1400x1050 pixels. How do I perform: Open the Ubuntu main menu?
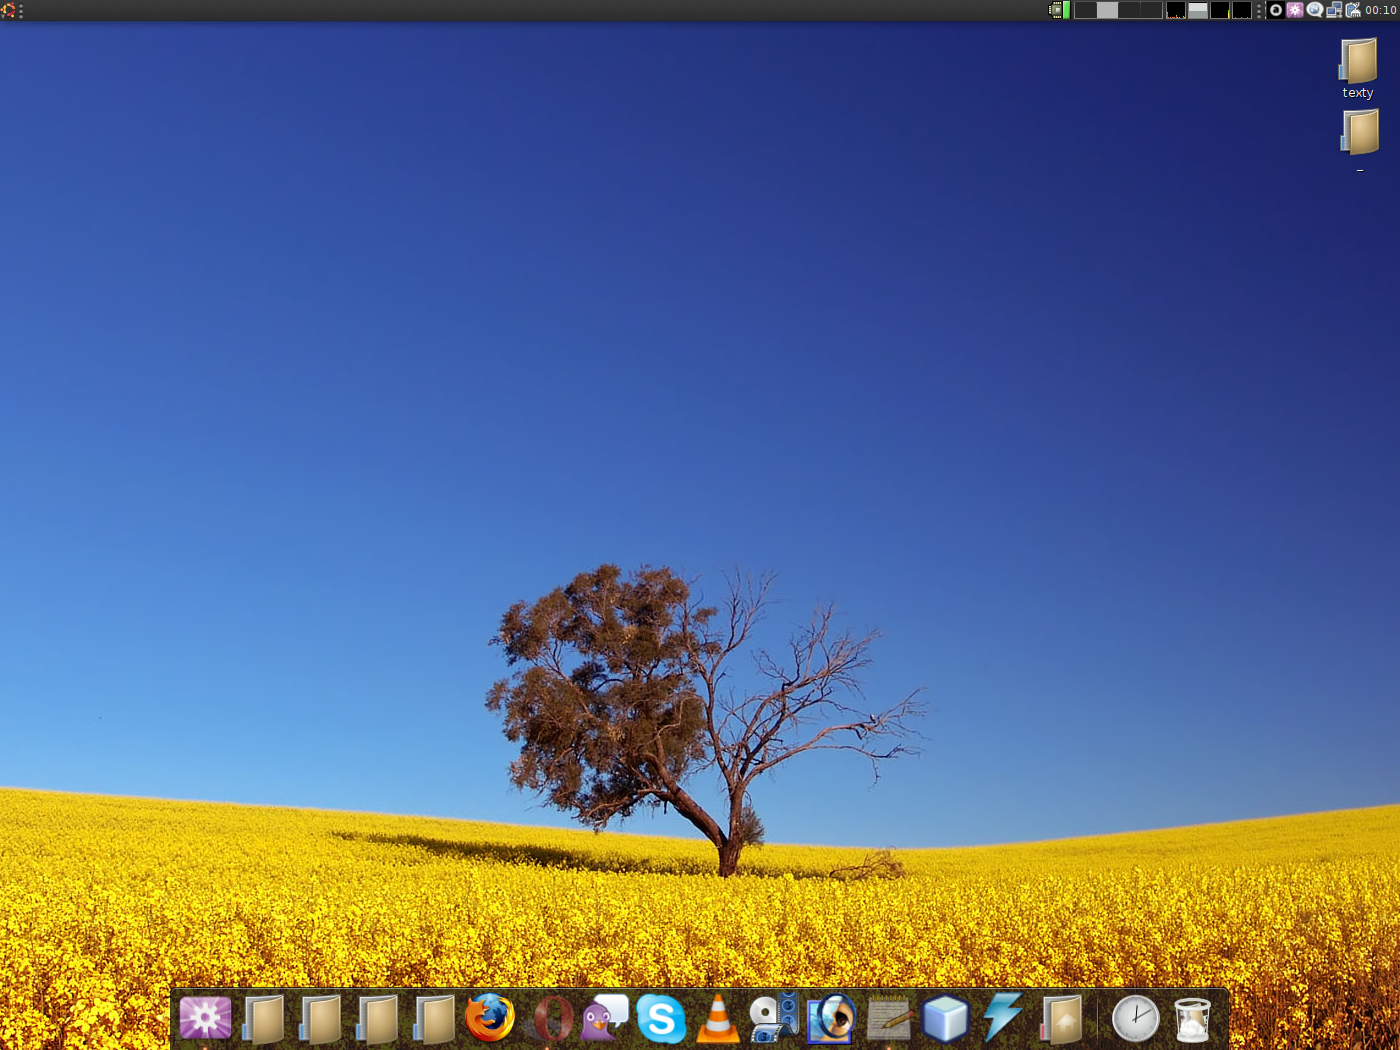pyautogui.click(x=9, y=10)
